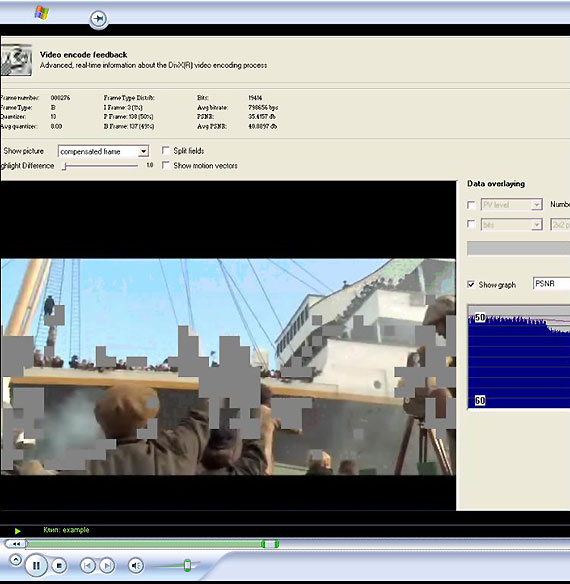
Task: Click the 'Video encode feedback' heading
Action: tap(83, 55)
